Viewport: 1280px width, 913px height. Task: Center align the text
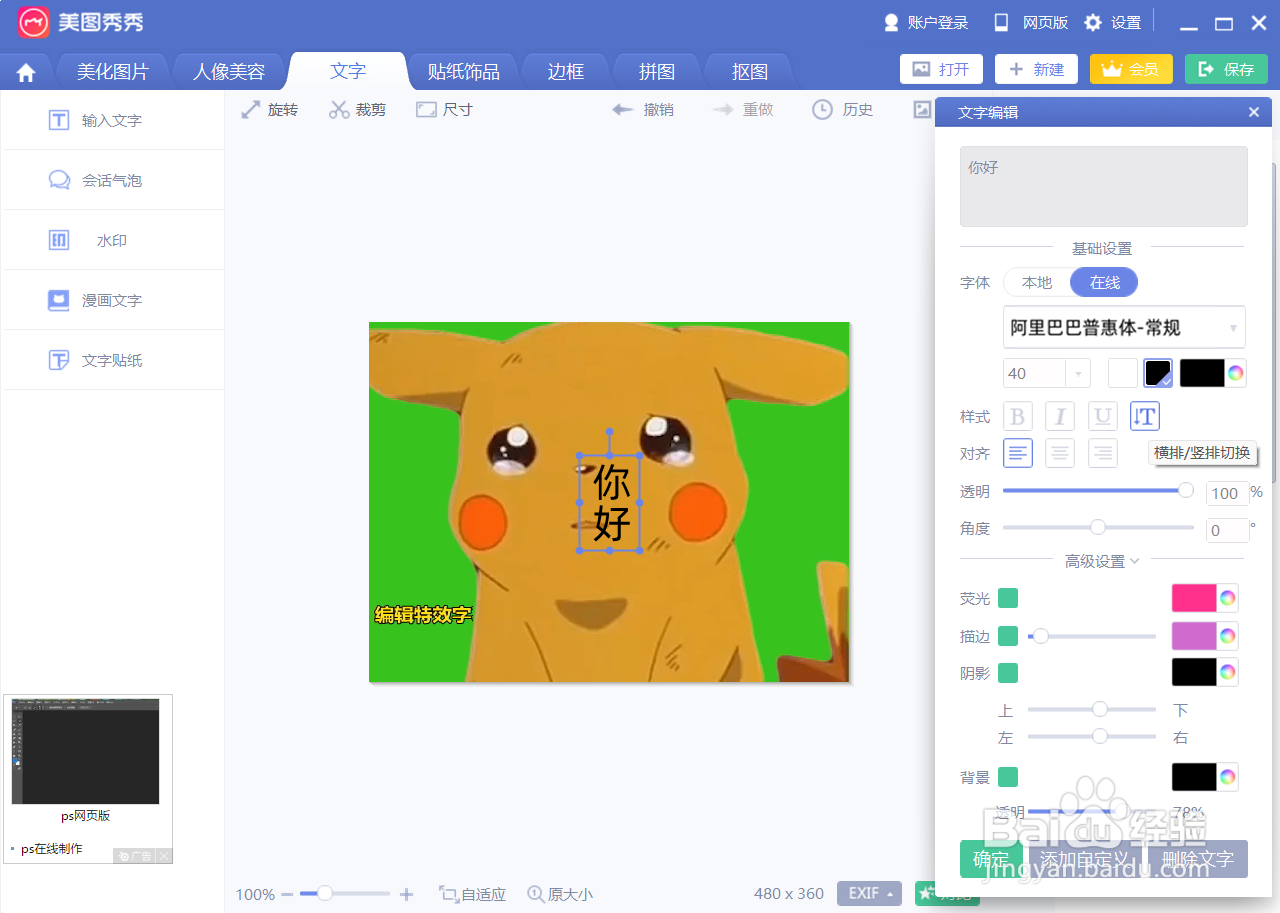pyautogui.click(x=1060, y=453)
